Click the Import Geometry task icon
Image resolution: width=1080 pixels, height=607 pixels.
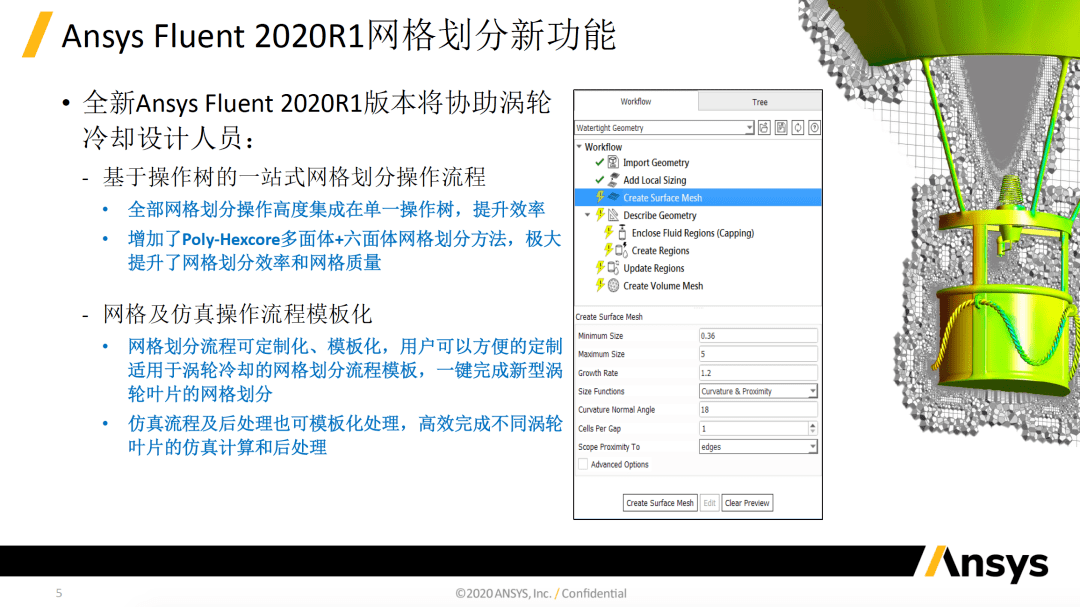pyautogui.click(x=613, y=163)
